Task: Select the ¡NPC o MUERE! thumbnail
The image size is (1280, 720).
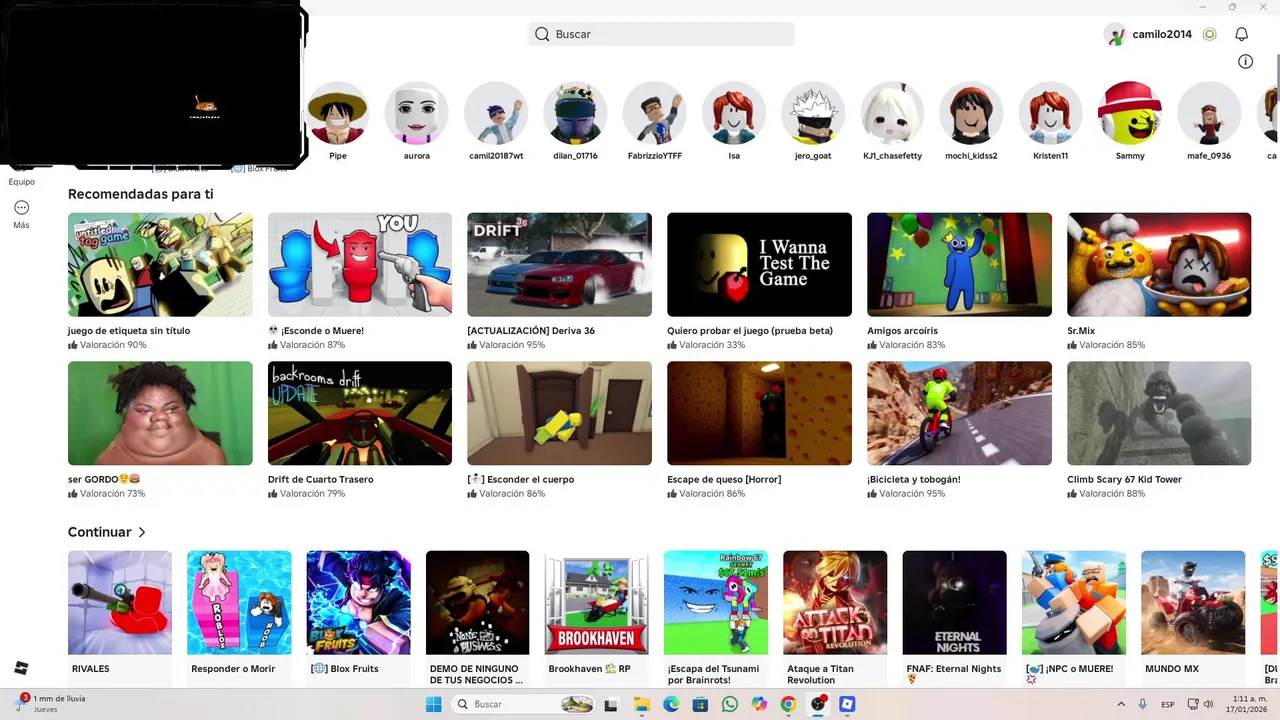Action: [x=1074, y=603]
